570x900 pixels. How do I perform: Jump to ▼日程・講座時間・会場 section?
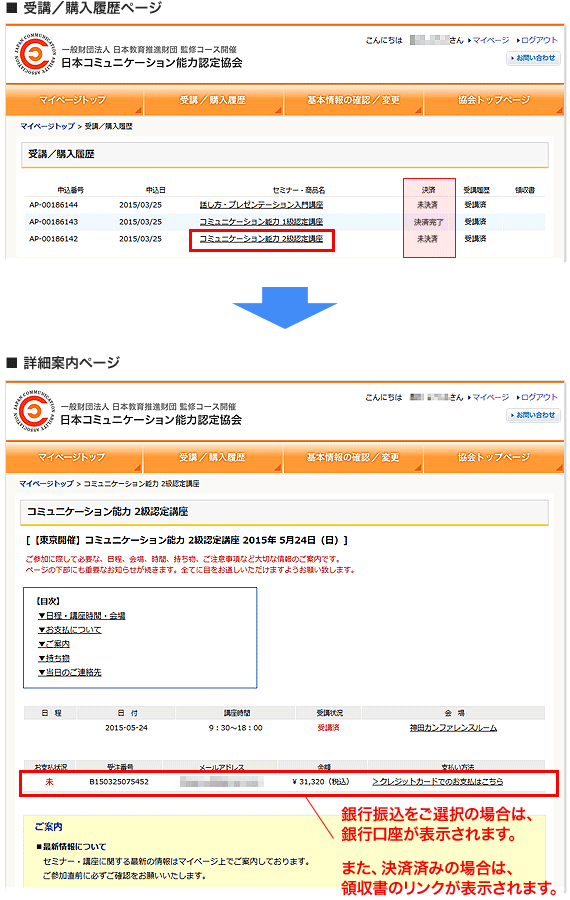(x=82, y=616)
